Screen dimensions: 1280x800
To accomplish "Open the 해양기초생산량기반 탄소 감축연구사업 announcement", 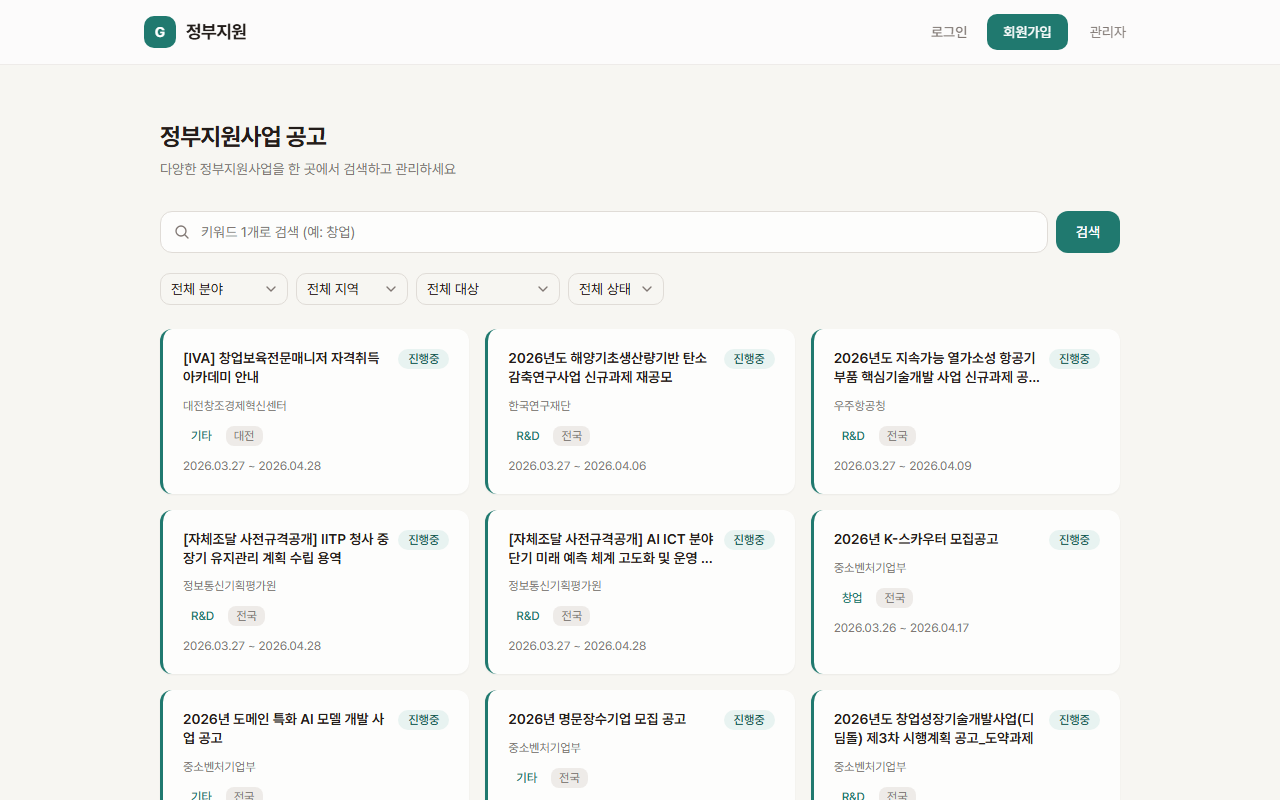I will point(607,367).
